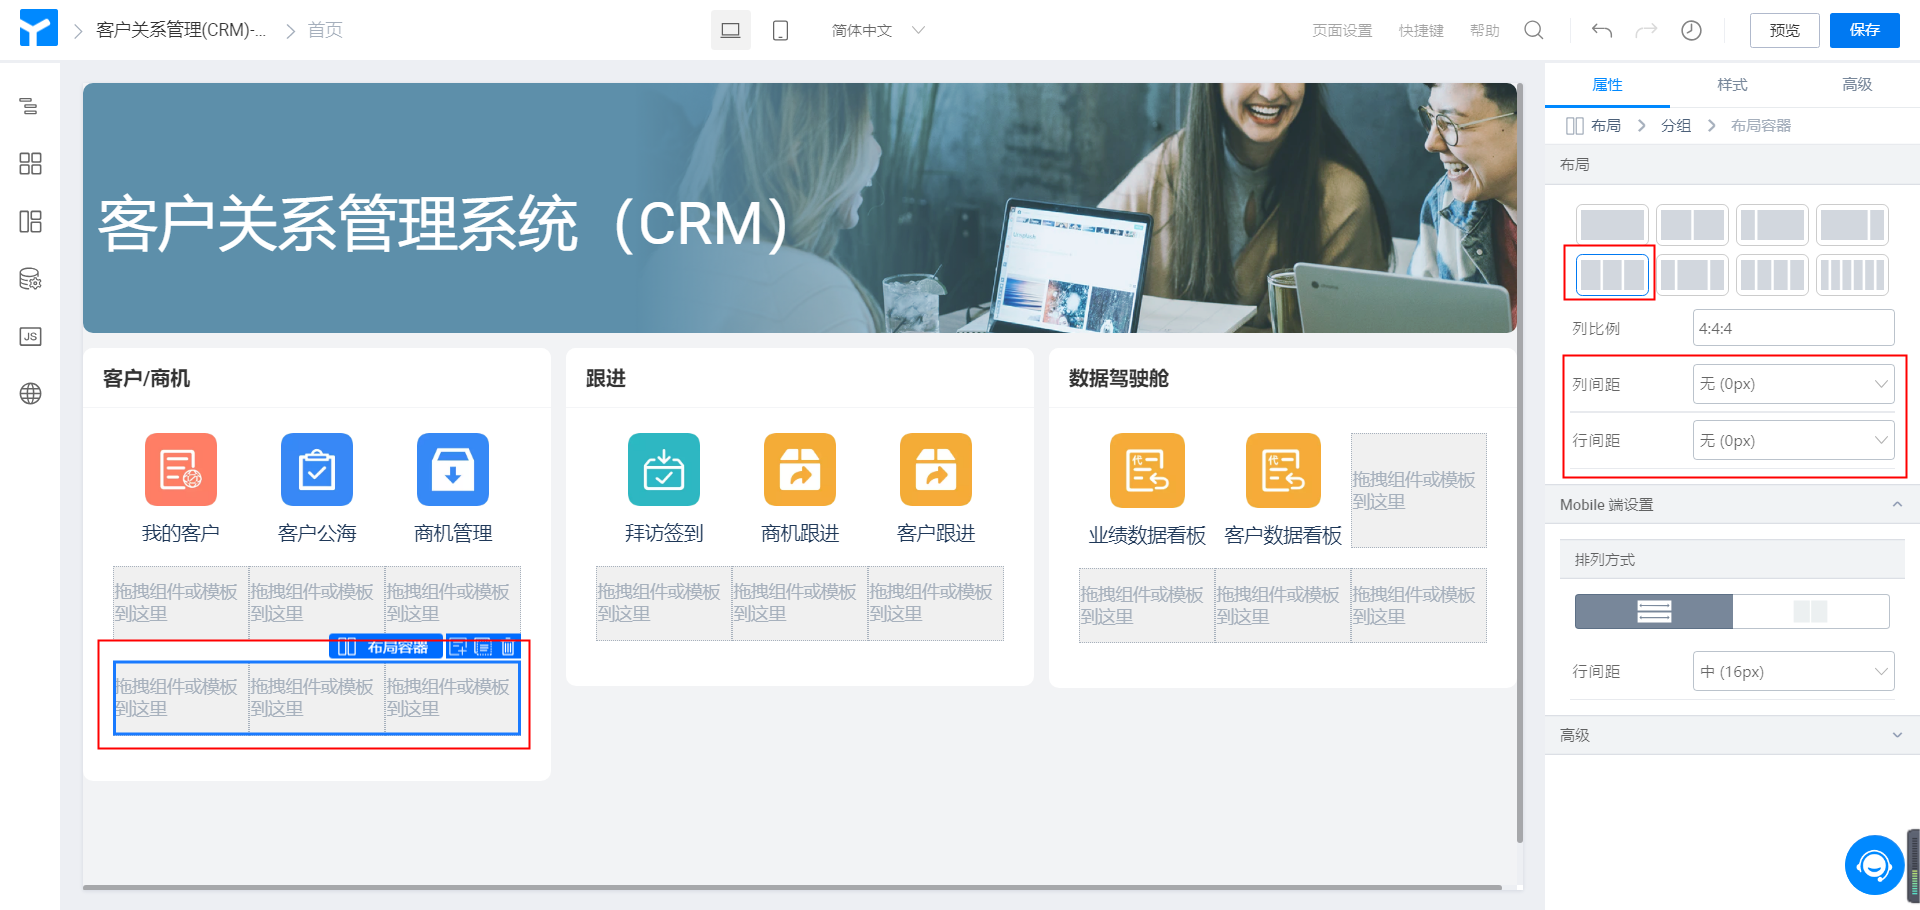Click the 客户跟进 icon
This screenshot has height=910, width=1920.
(936, 469)
